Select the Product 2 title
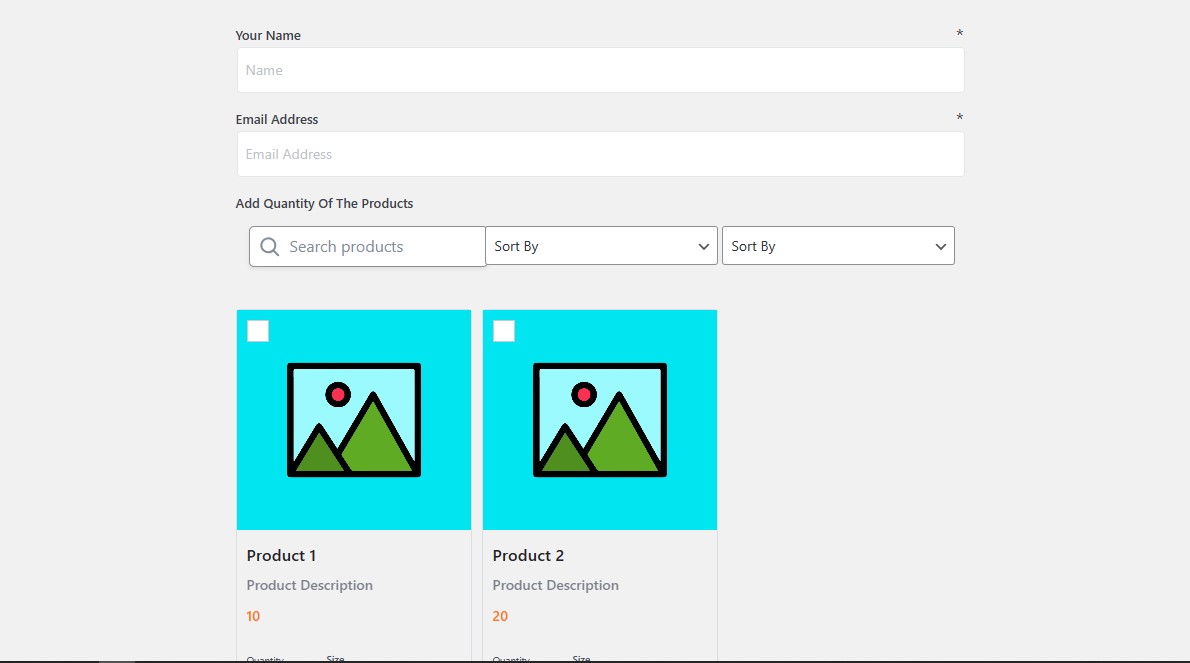Image resolution: width=1190 pixels, height=663 pixels. pos(528,555)
